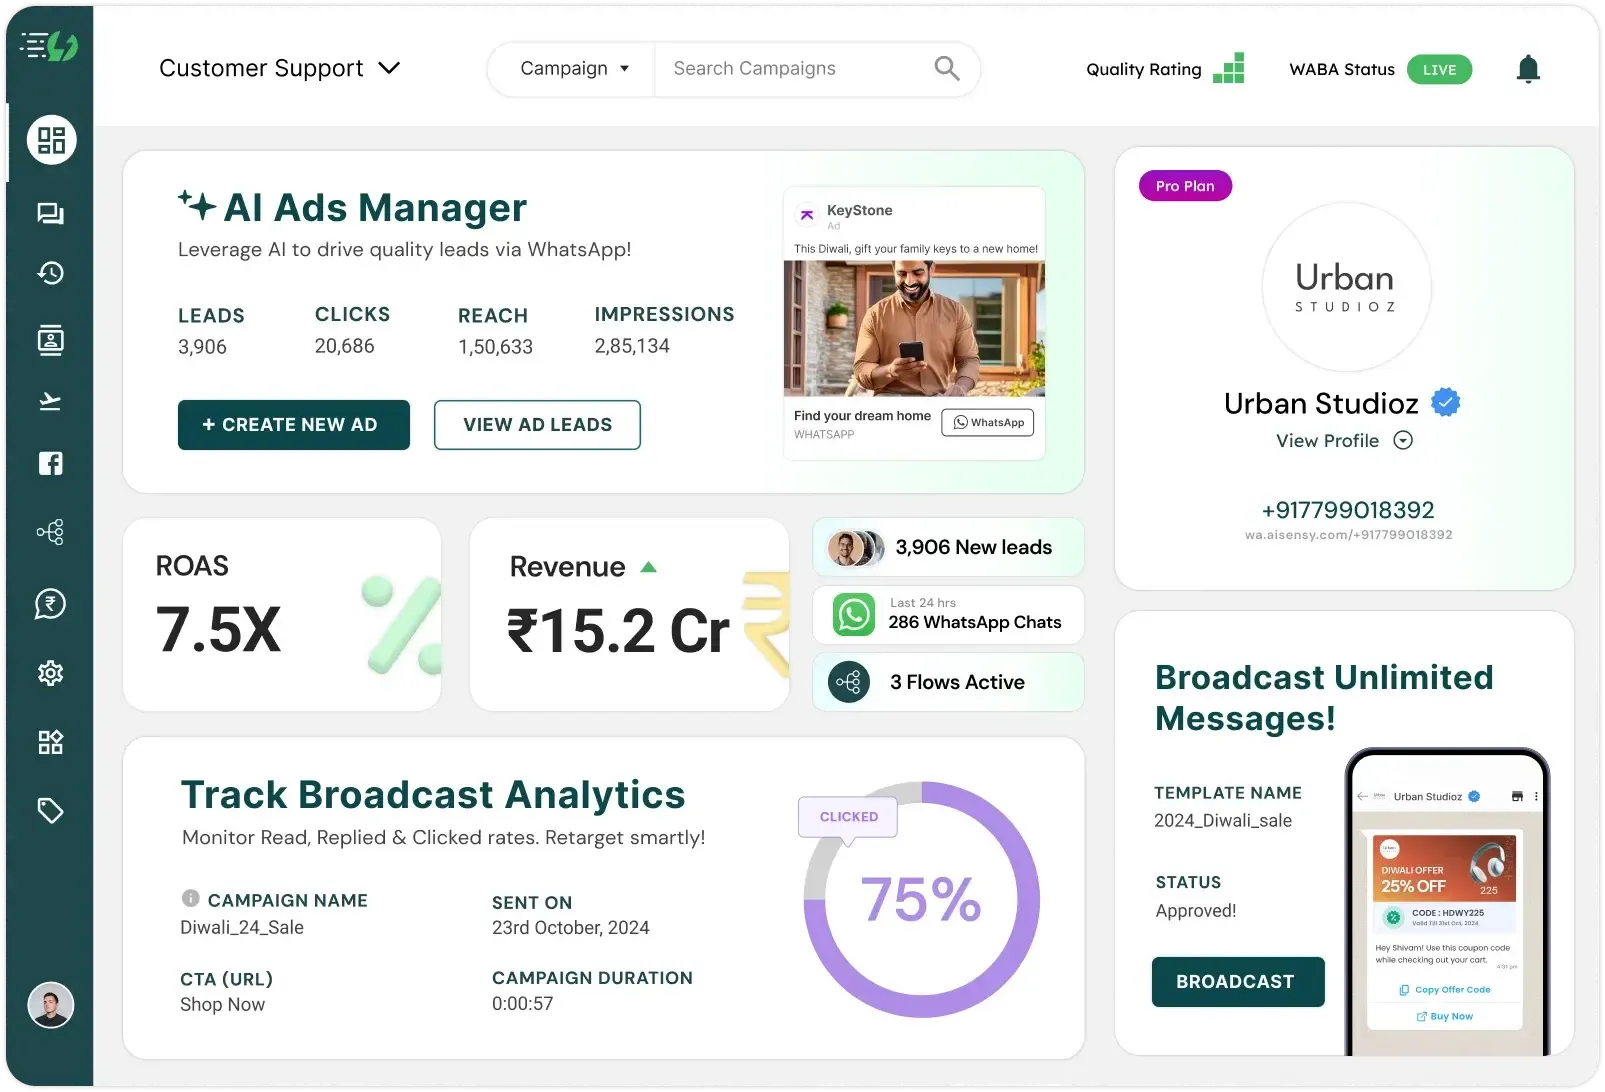Click the CREATE NEW AD button
The height and width of the screenshot is (1092, 1605).
pos(293,425)
